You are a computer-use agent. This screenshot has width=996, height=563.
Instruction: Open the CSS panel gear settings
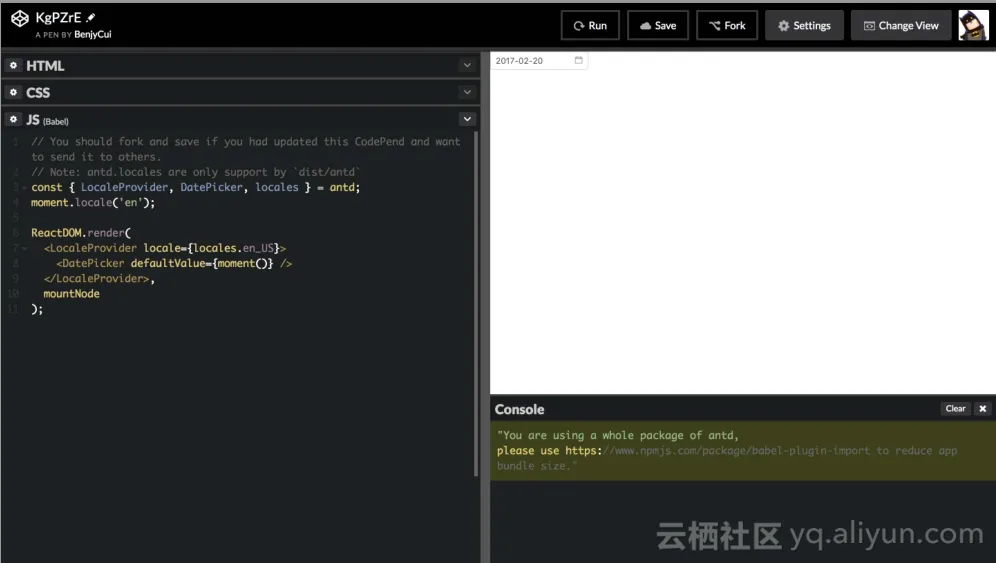13,92
